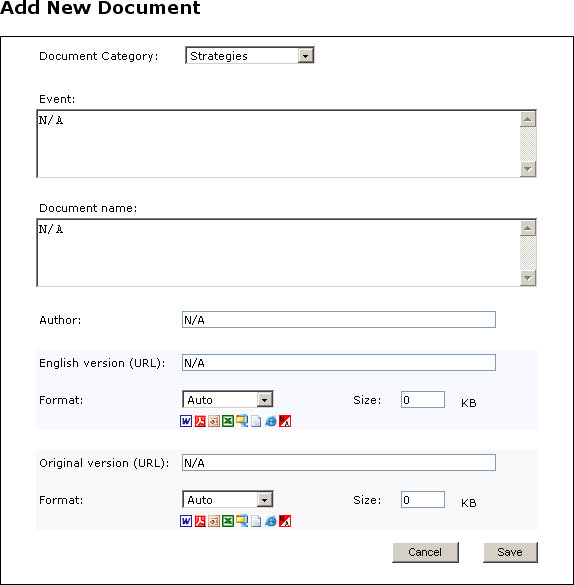The width and height of the screenshot is (574, 585).
Task: Expand the Original version Format dropdown
Action: (x=228, y=500)
